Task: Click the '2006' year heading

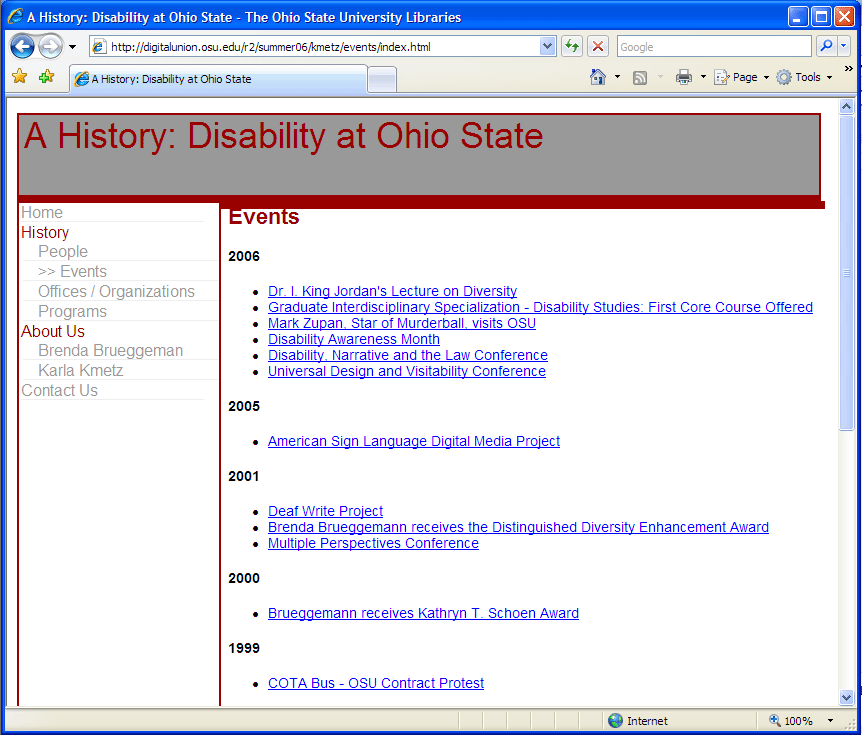Action: [x=244, y=256]
